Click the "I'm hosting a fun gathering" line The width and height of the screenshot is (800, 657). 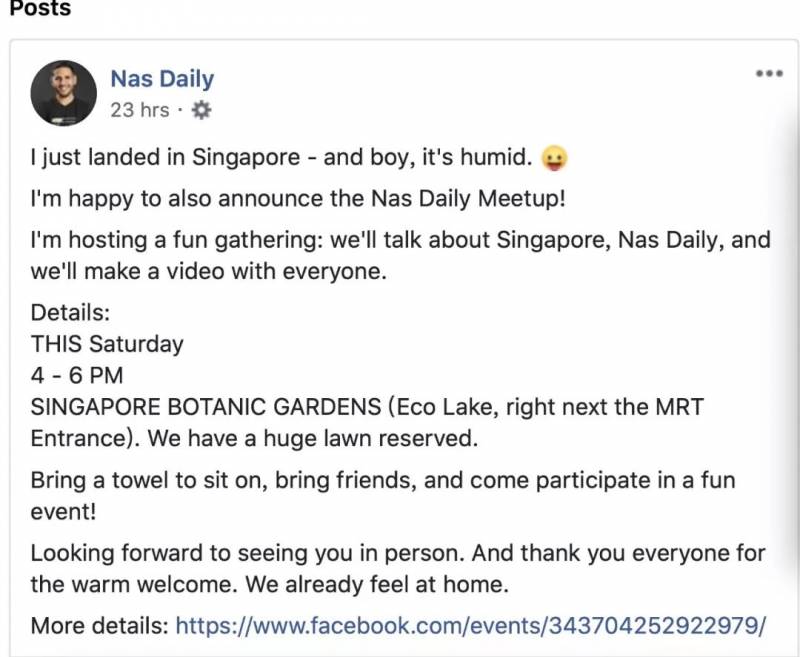[x=400, y=240]
